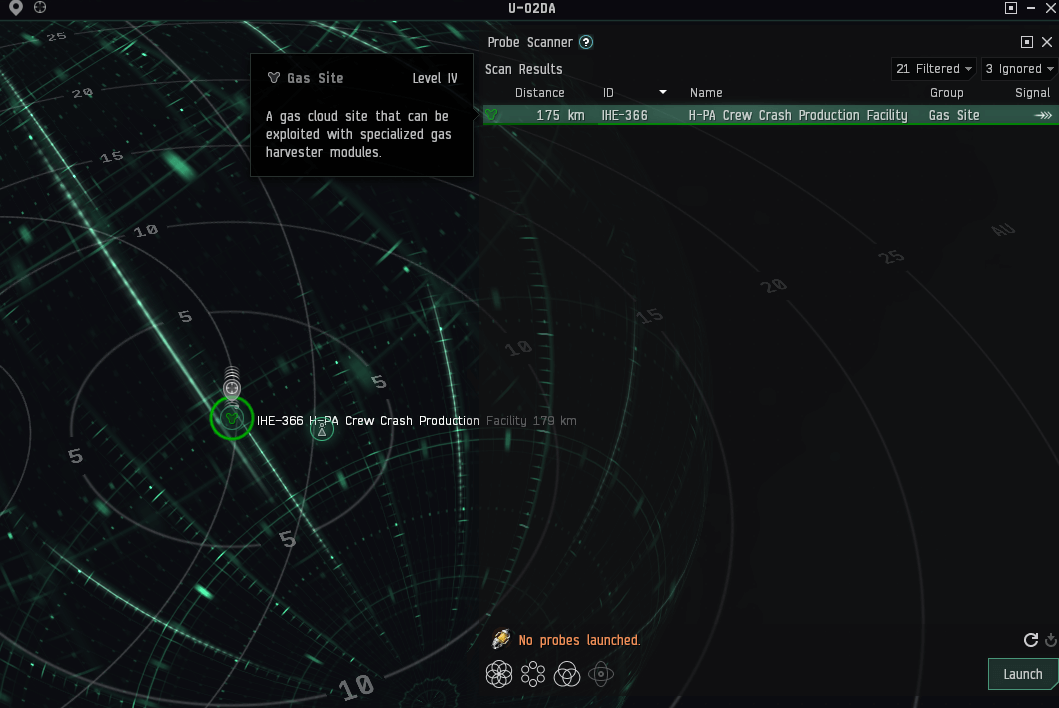The width and height of the screenshot is (1059, 708).
Task: Open the ID column sort dropdown arrow
Action: (x=662, y=92)
